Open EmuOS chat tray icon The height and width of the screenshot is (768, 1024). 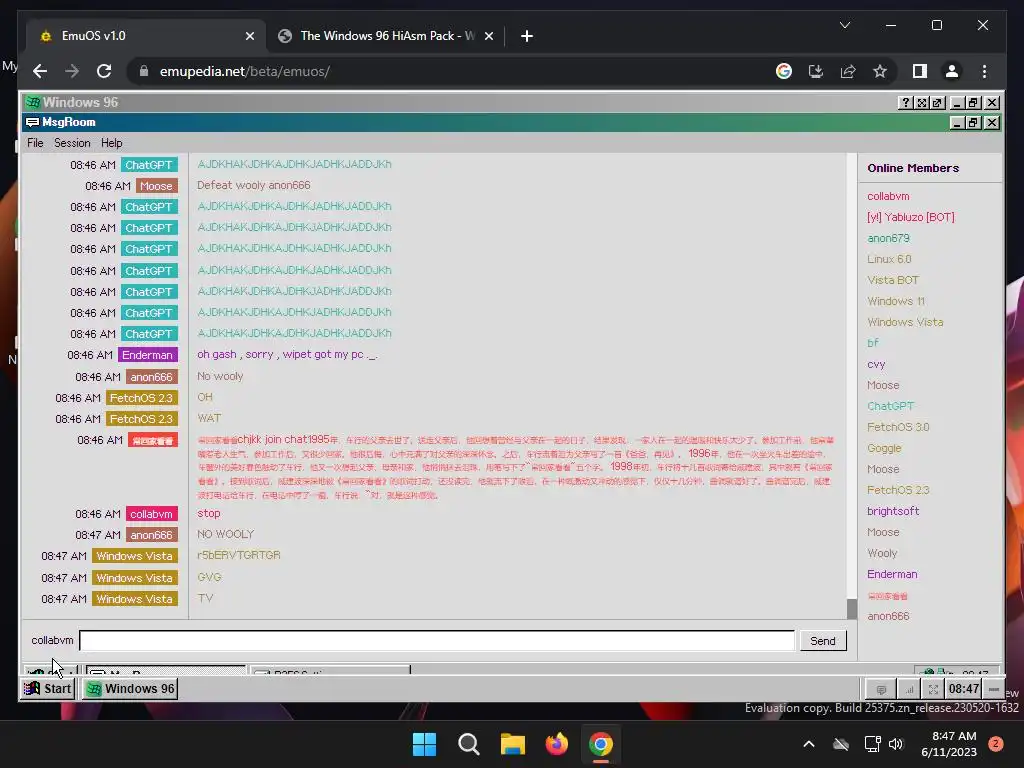881,689
